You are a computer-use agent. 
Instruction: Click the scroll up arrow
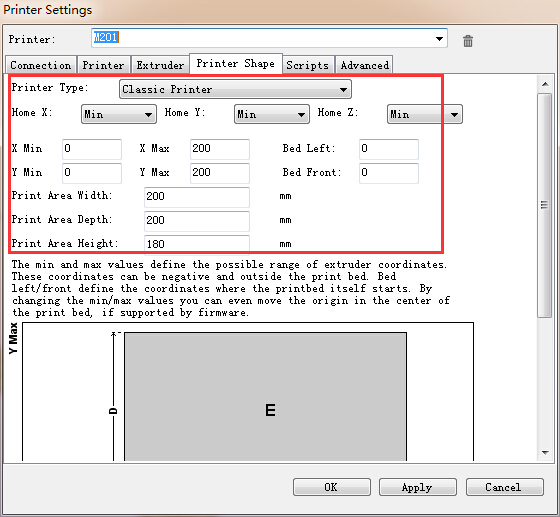click(545, 84)
